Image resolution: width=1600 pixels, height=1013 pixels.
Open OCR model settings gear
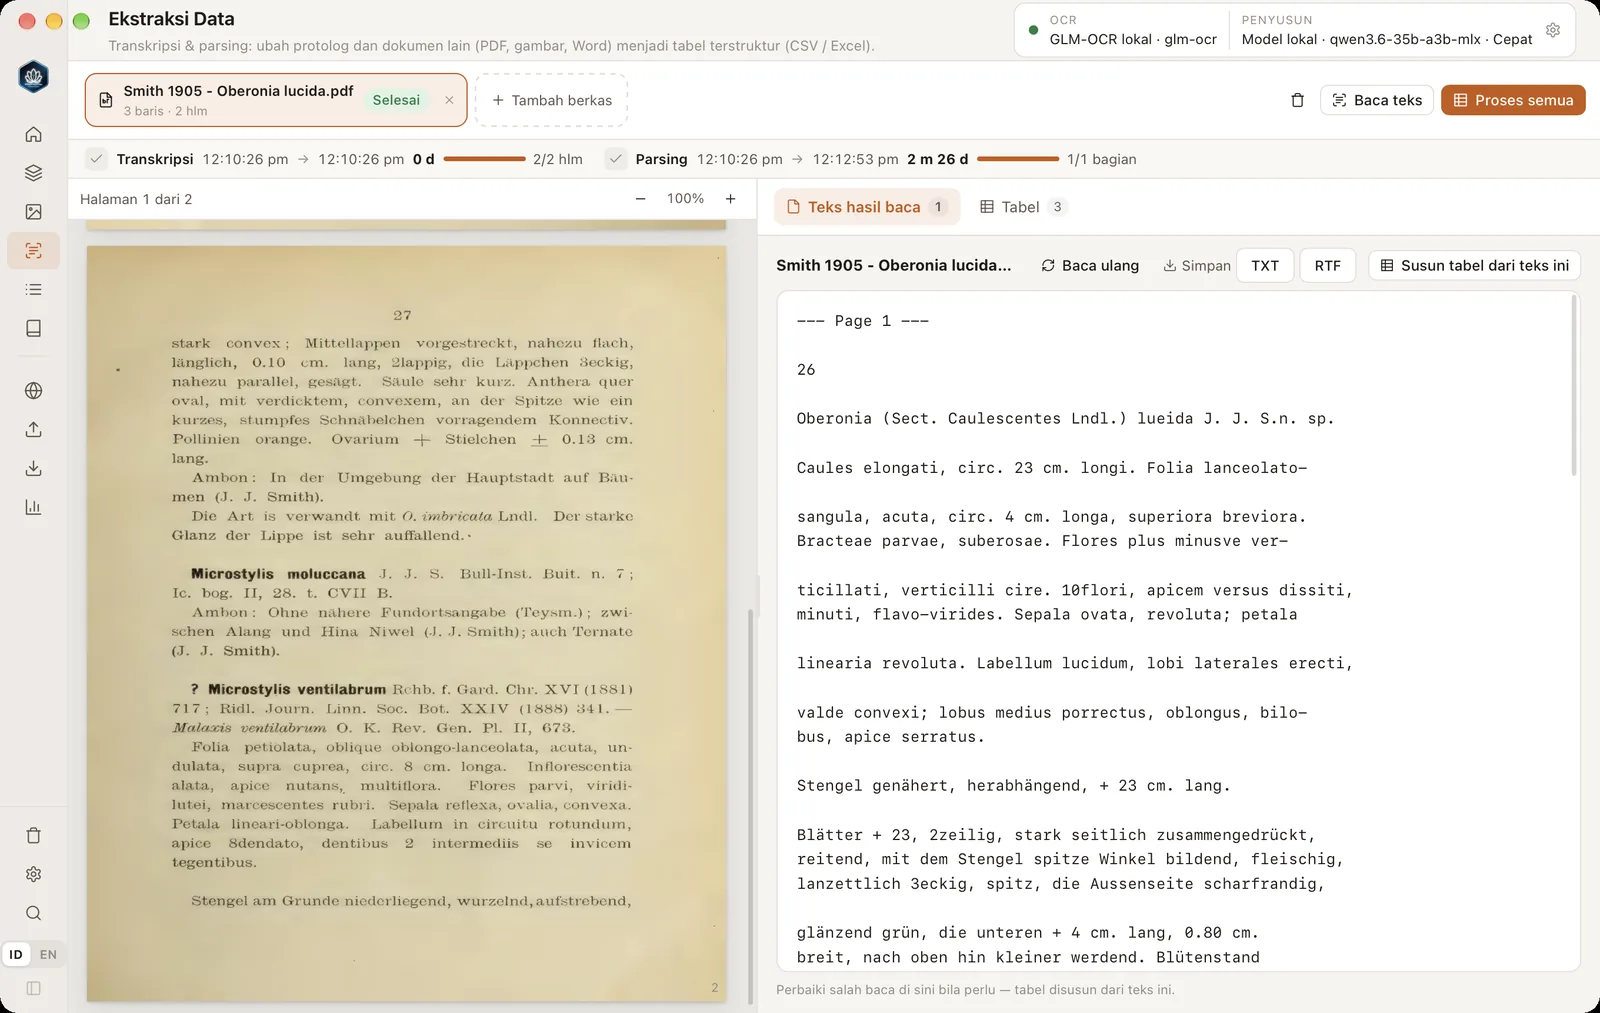[x=1553, y=30]
